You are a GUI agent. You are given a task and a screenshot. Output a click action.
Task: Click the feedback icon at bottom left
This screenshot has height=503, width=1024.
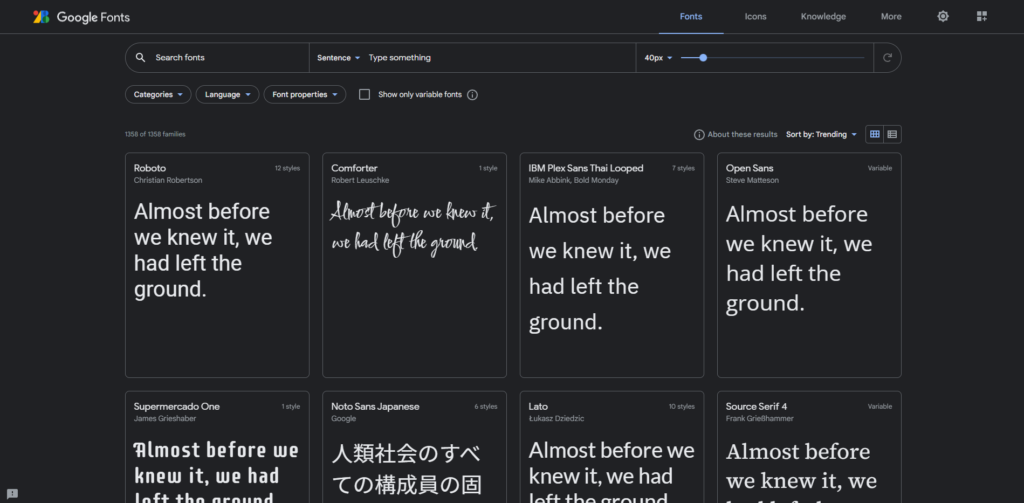coord(12,493)
